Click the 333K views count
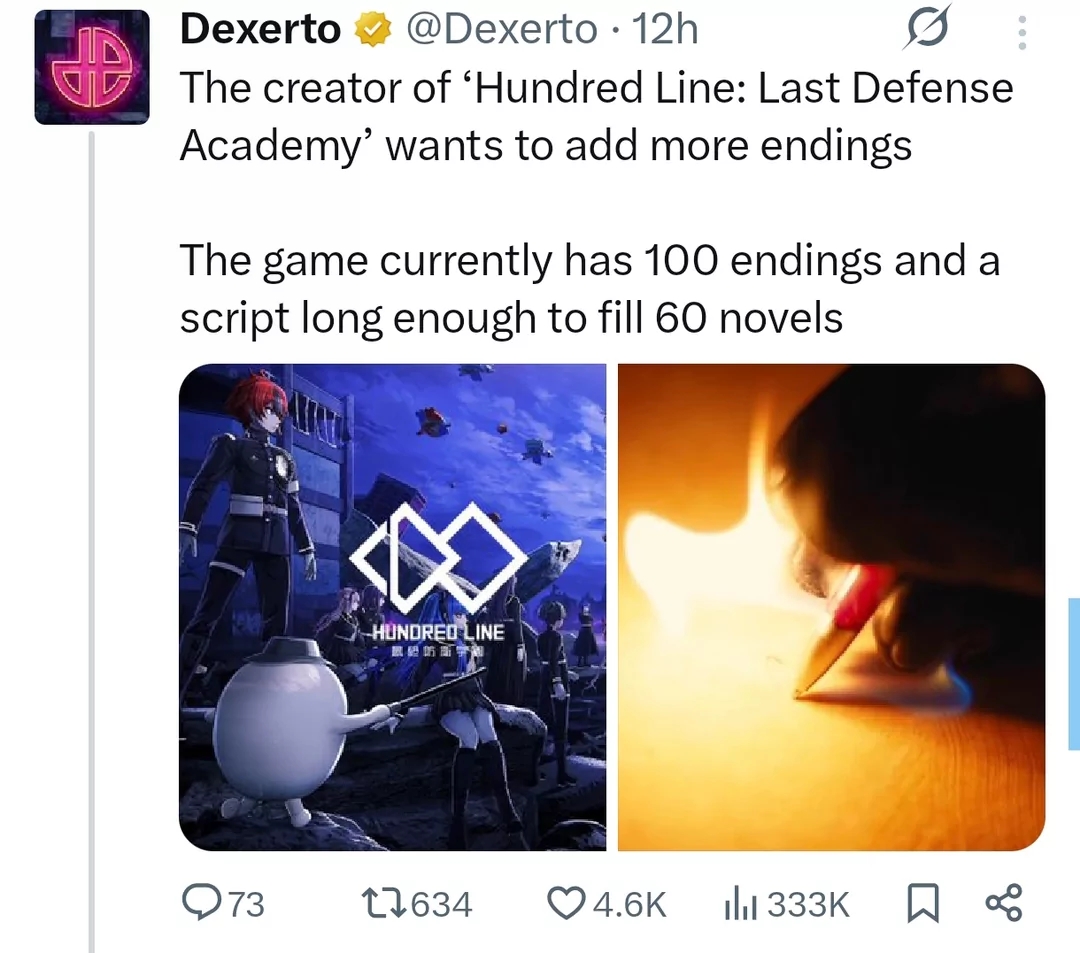The width and height of the screenshot is (1080, 953). point(809,904)
